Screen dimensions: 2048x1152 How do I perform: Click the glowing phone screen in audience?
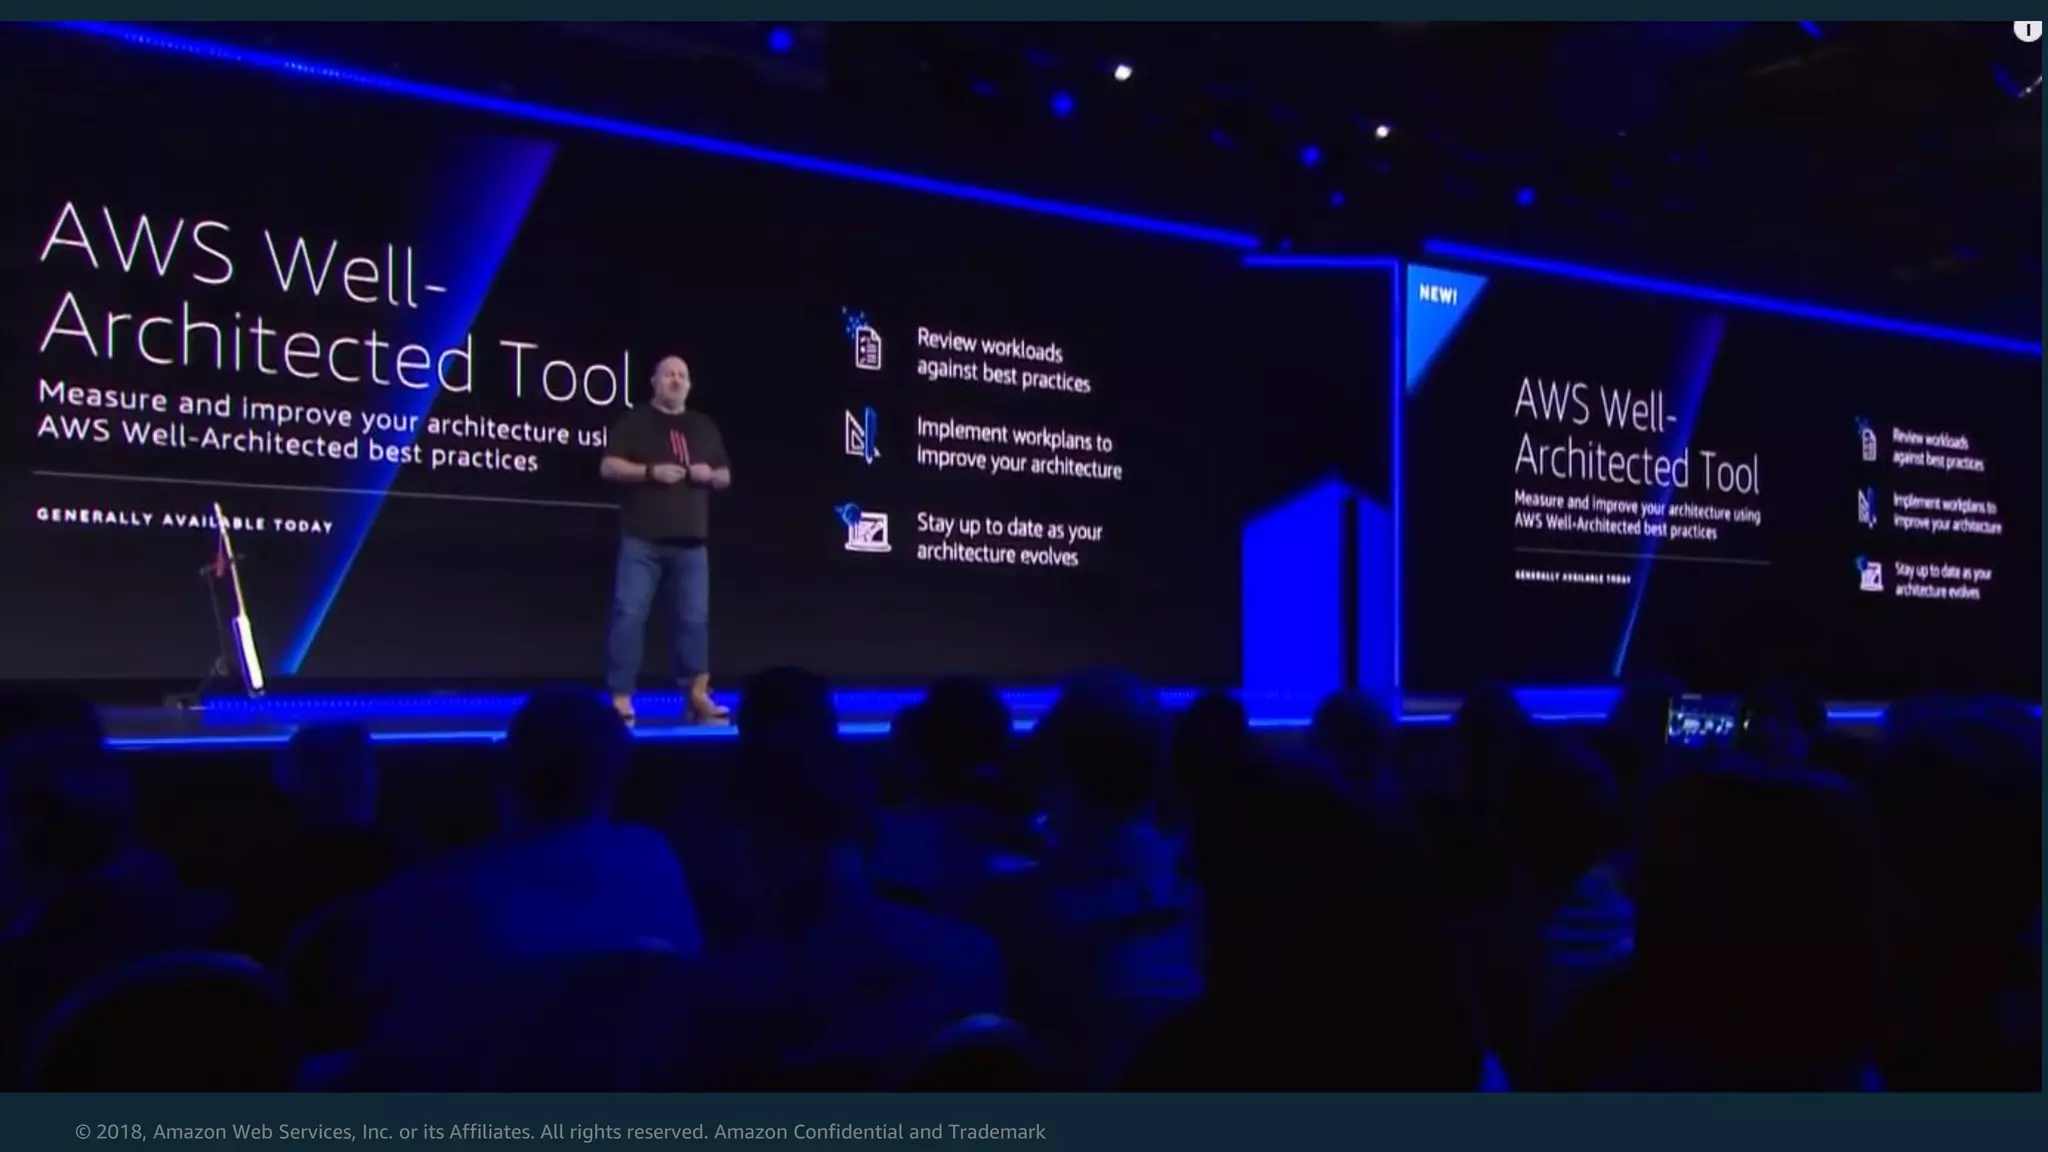[1703, 720]
